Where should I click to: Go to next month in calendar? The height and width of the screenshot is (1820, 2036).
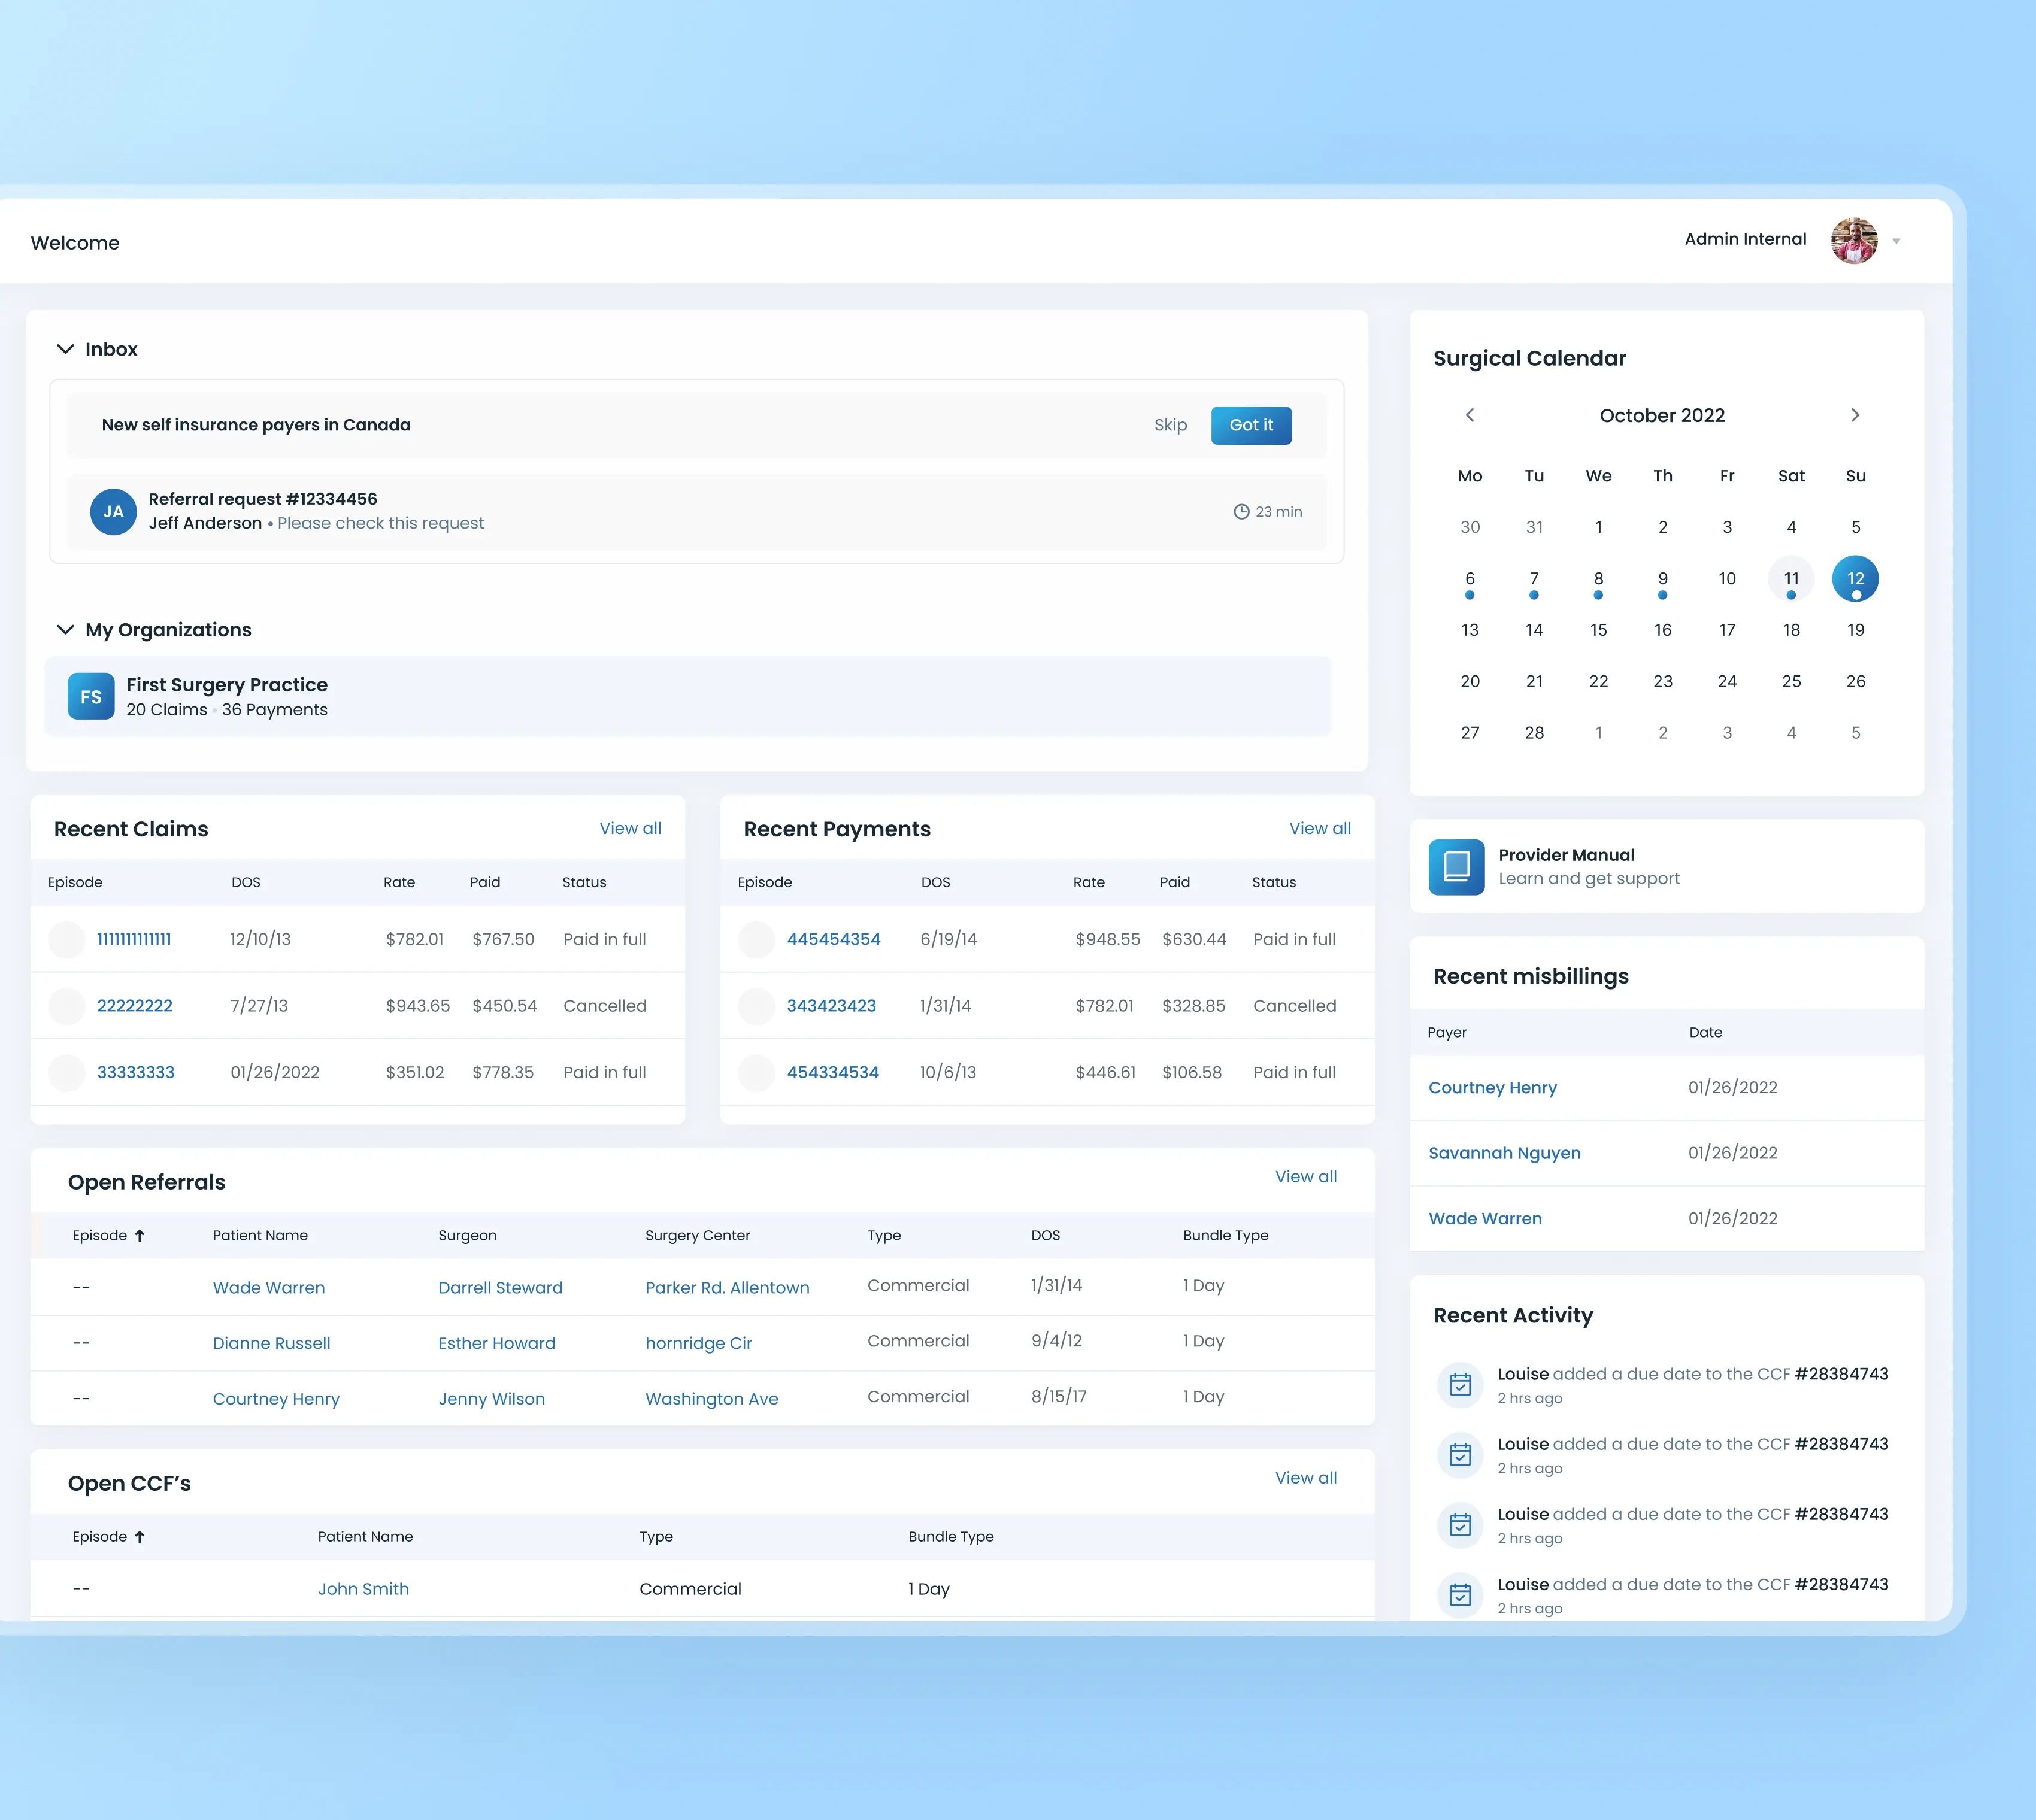click(1855, 414)
